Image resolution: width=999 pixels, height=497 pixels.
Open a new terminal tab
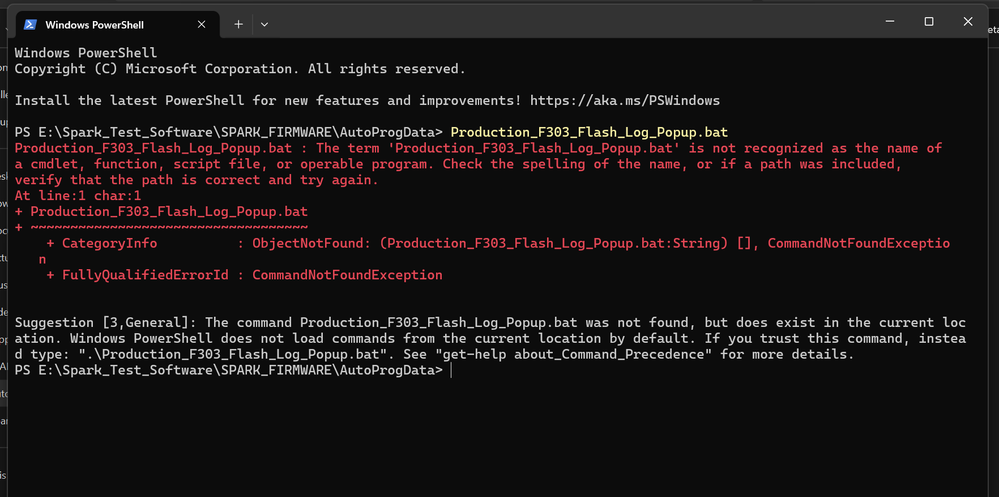point(239,23)
